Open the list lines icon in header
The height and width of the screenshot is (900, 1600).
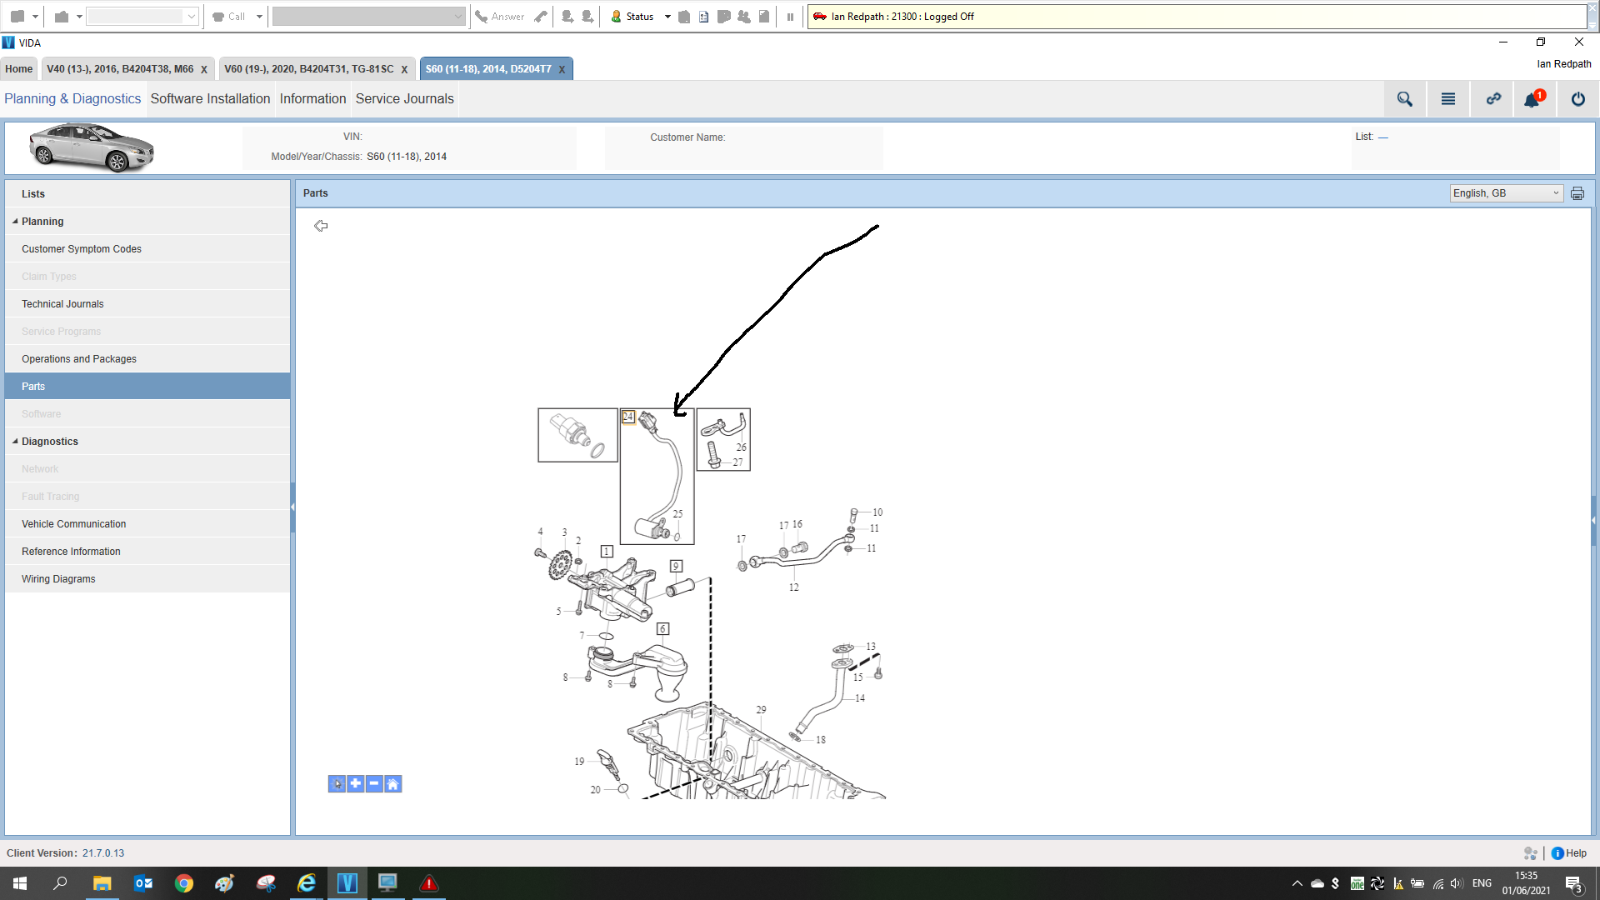tap(1448, 99)
